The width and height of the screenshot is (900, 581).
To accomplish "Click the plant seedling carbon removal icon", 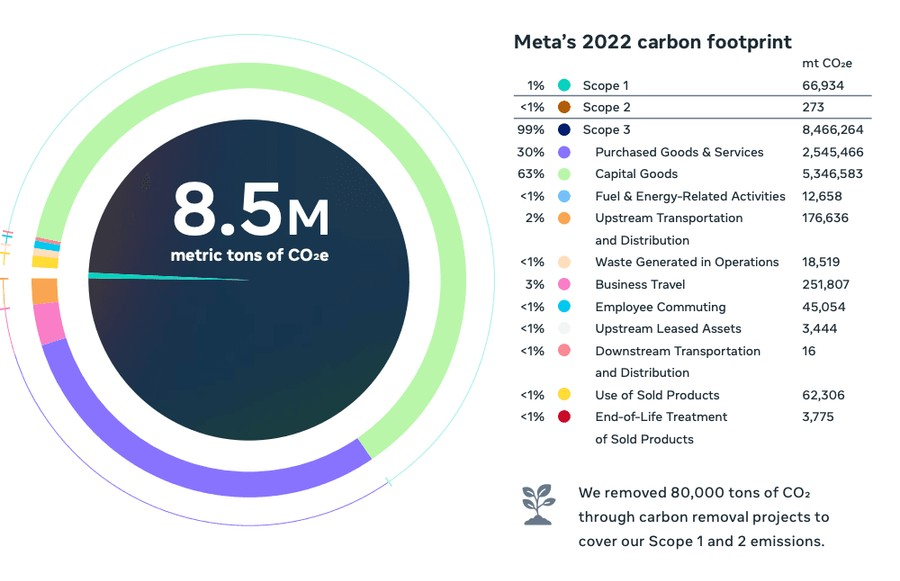I will (x=538, y=505).
